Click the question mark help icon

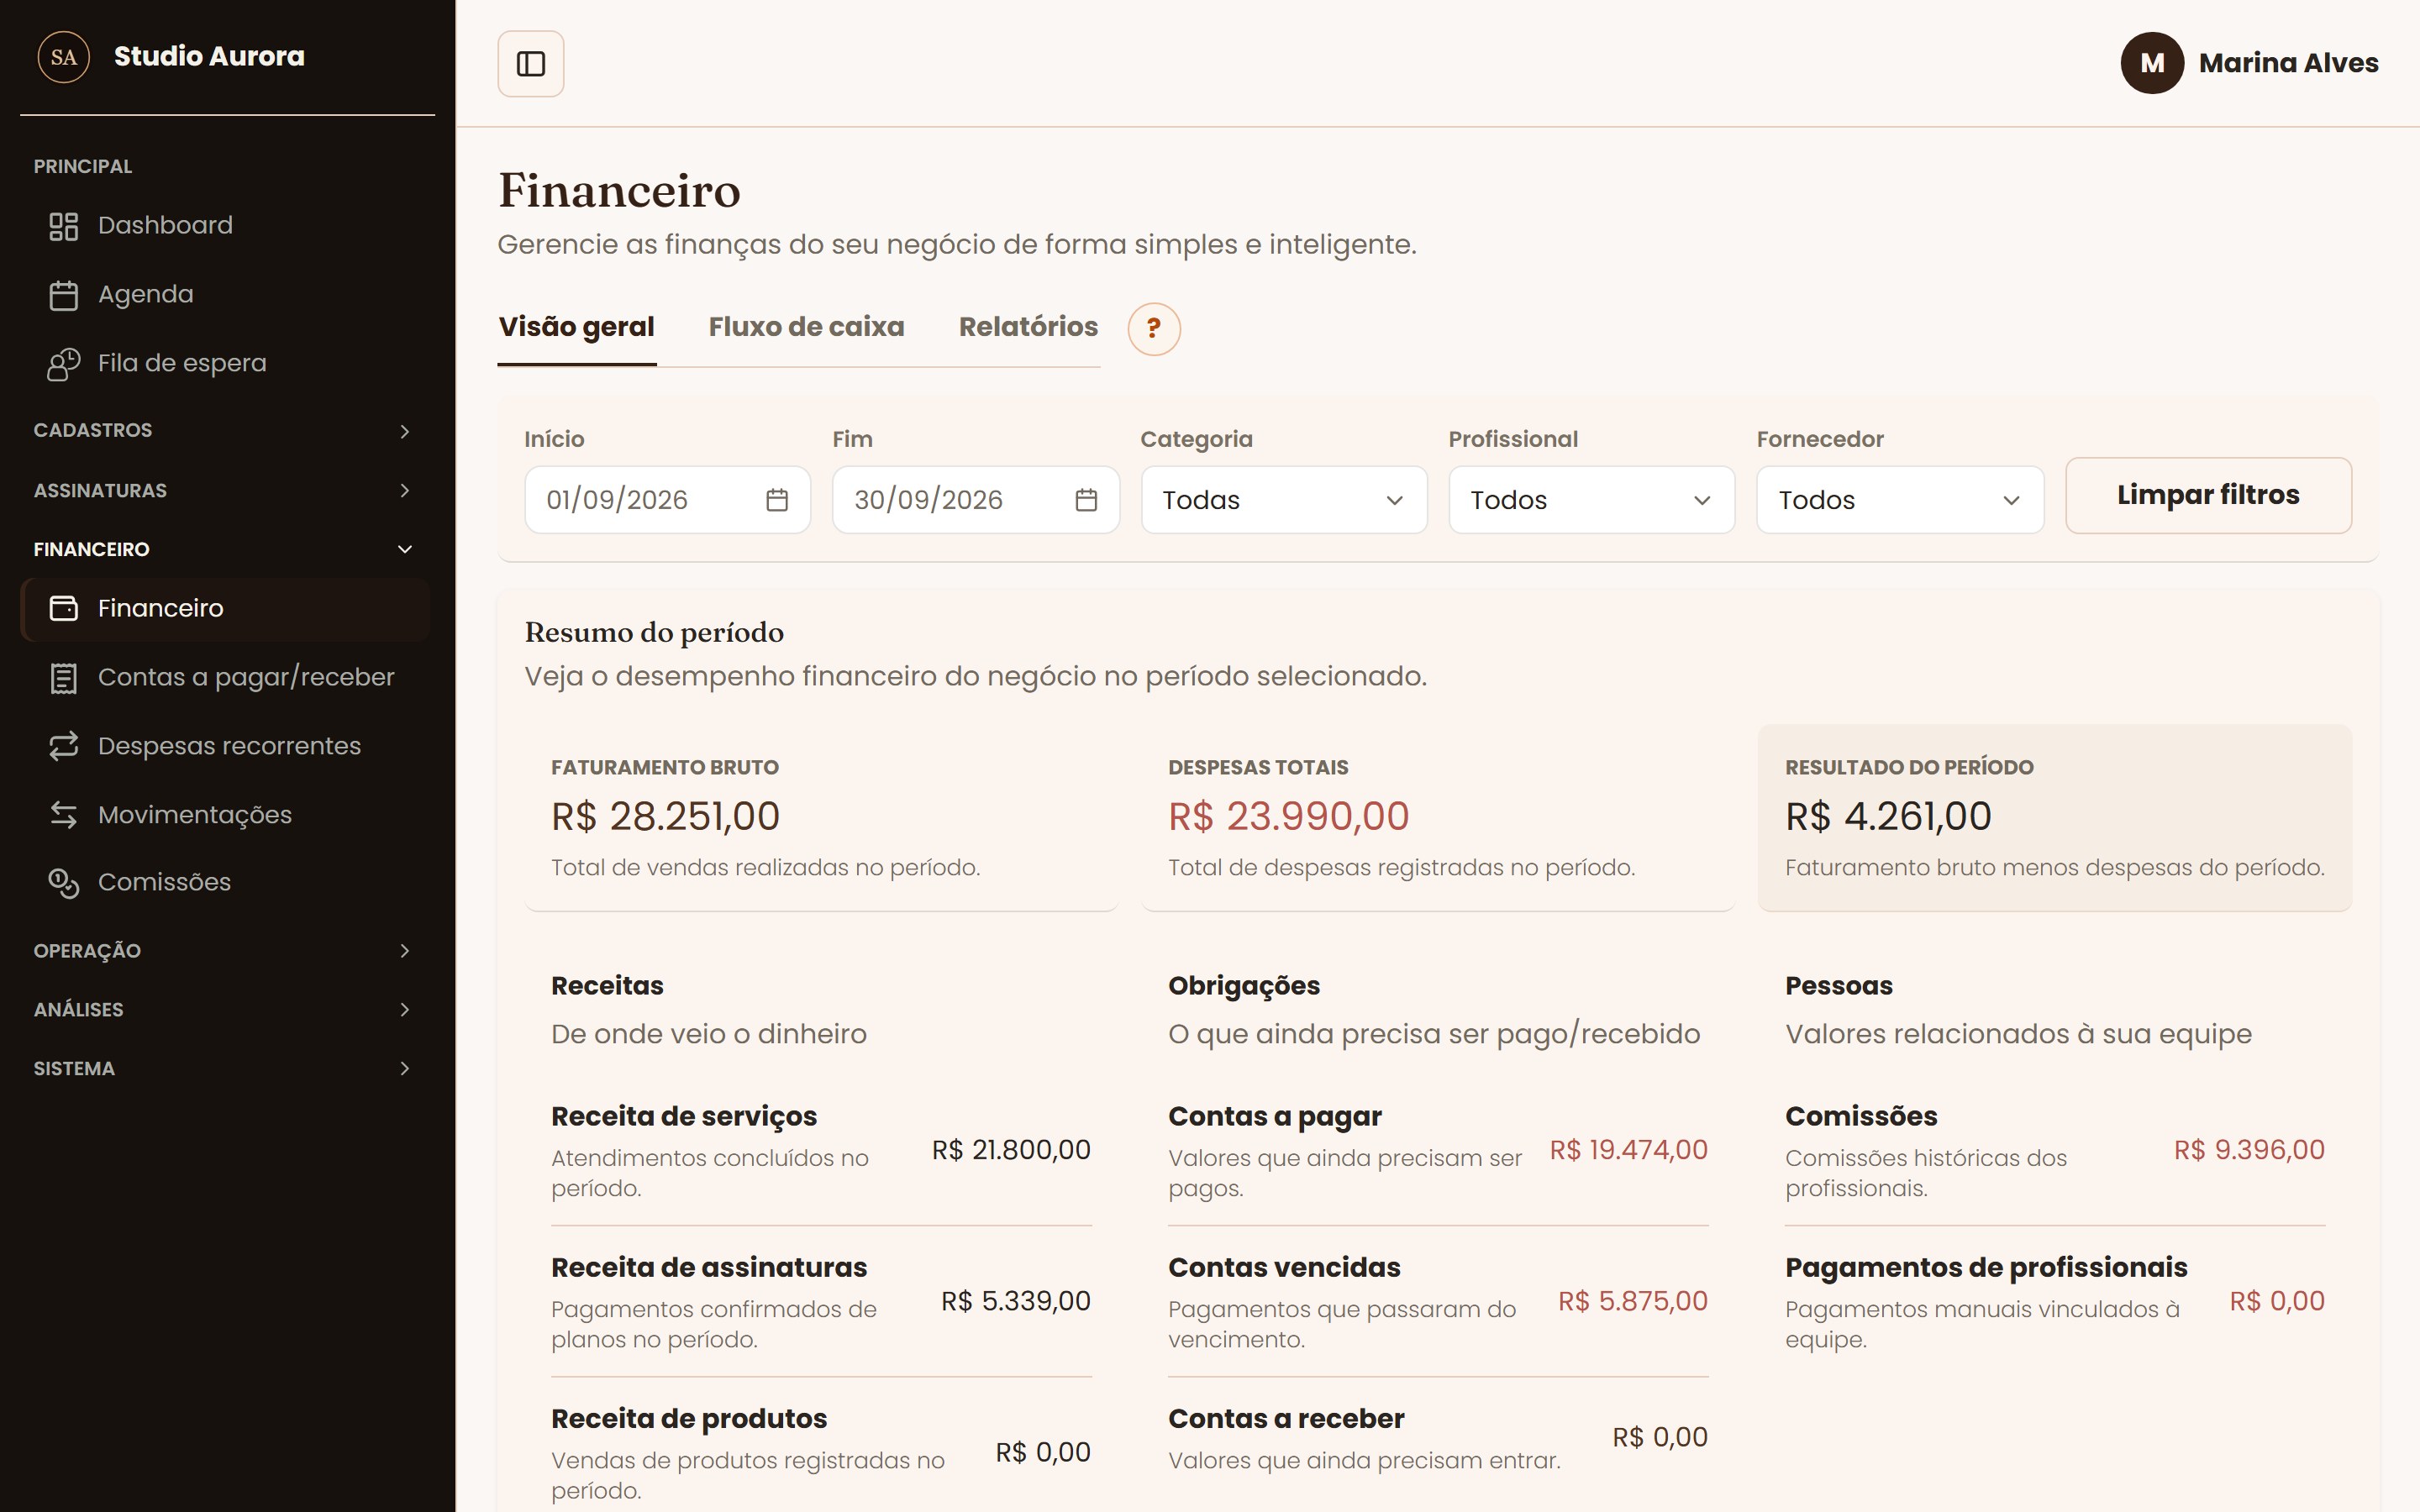point(1154,329)
